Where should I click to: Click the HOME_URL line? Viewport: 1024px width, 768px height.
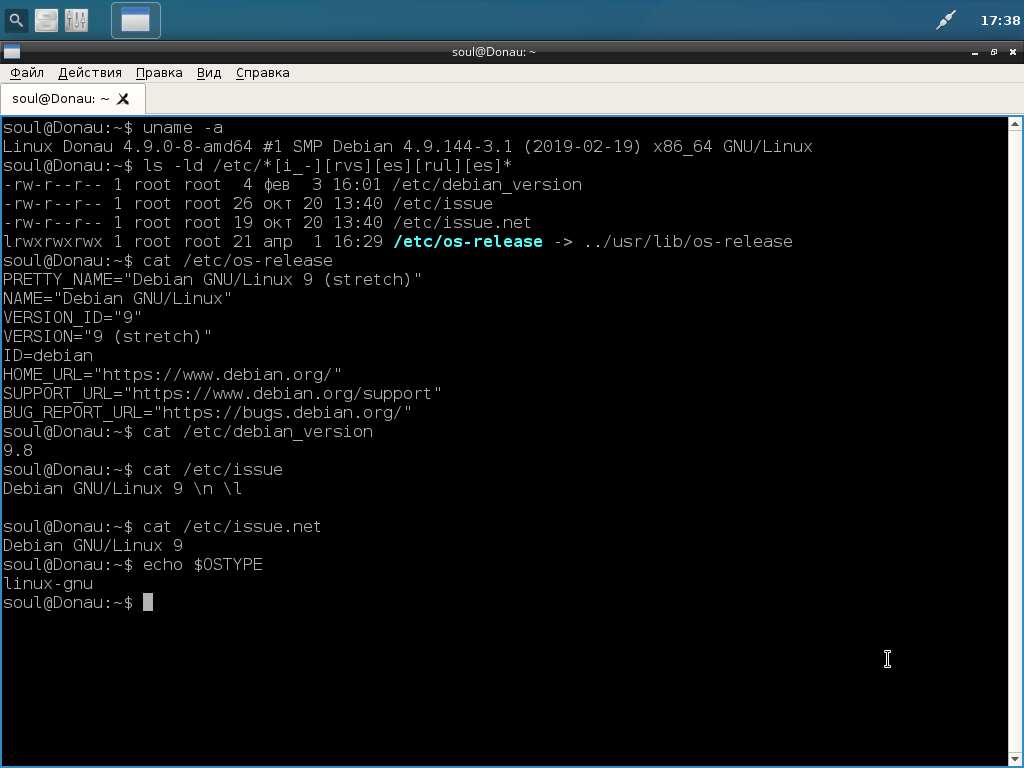[x=172, y=375]
